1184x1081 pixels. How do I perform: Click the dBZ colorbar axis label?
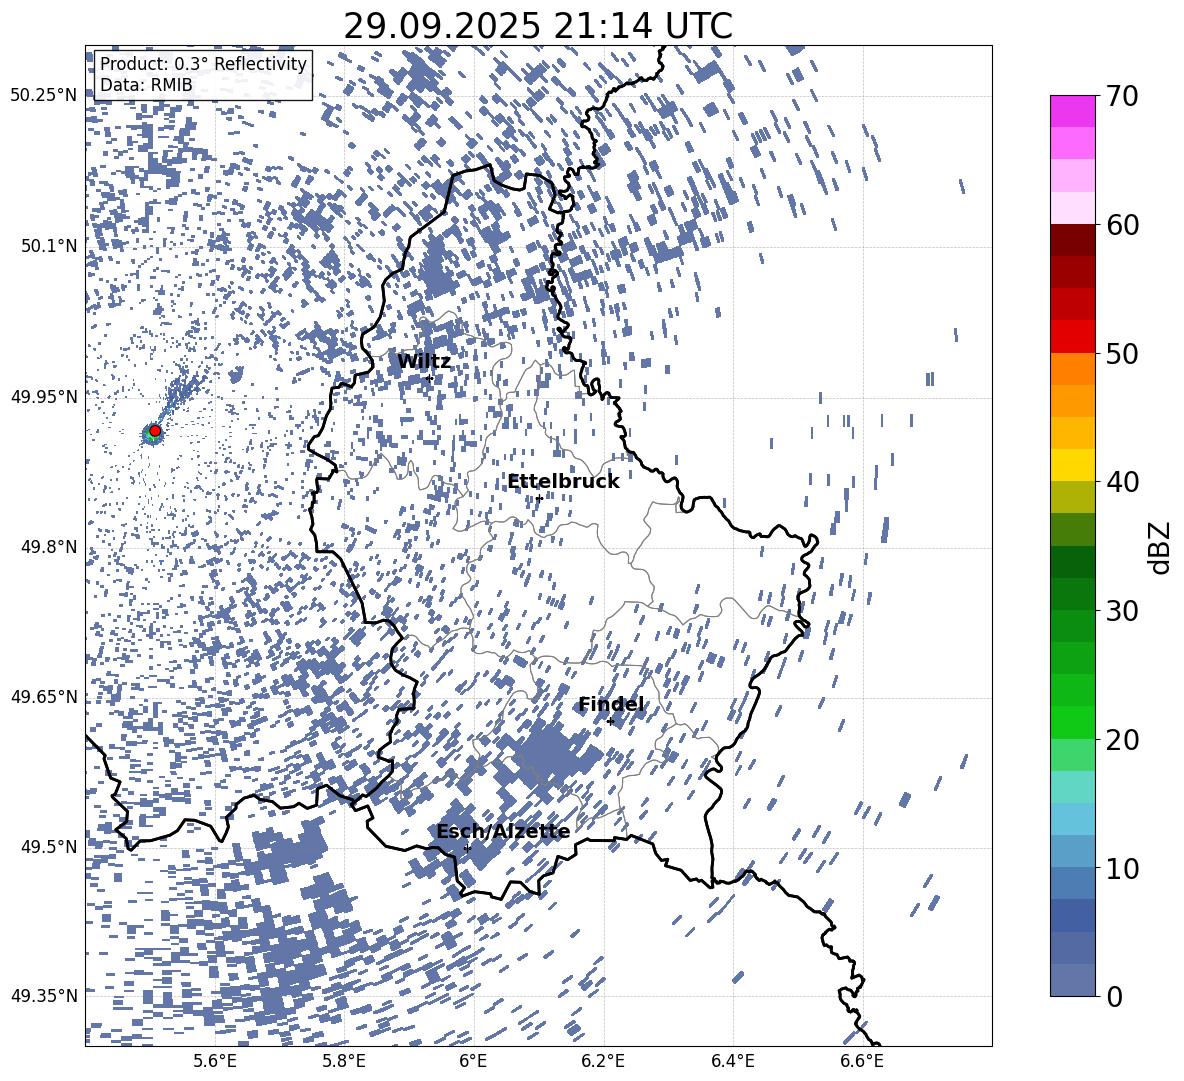1161,547
